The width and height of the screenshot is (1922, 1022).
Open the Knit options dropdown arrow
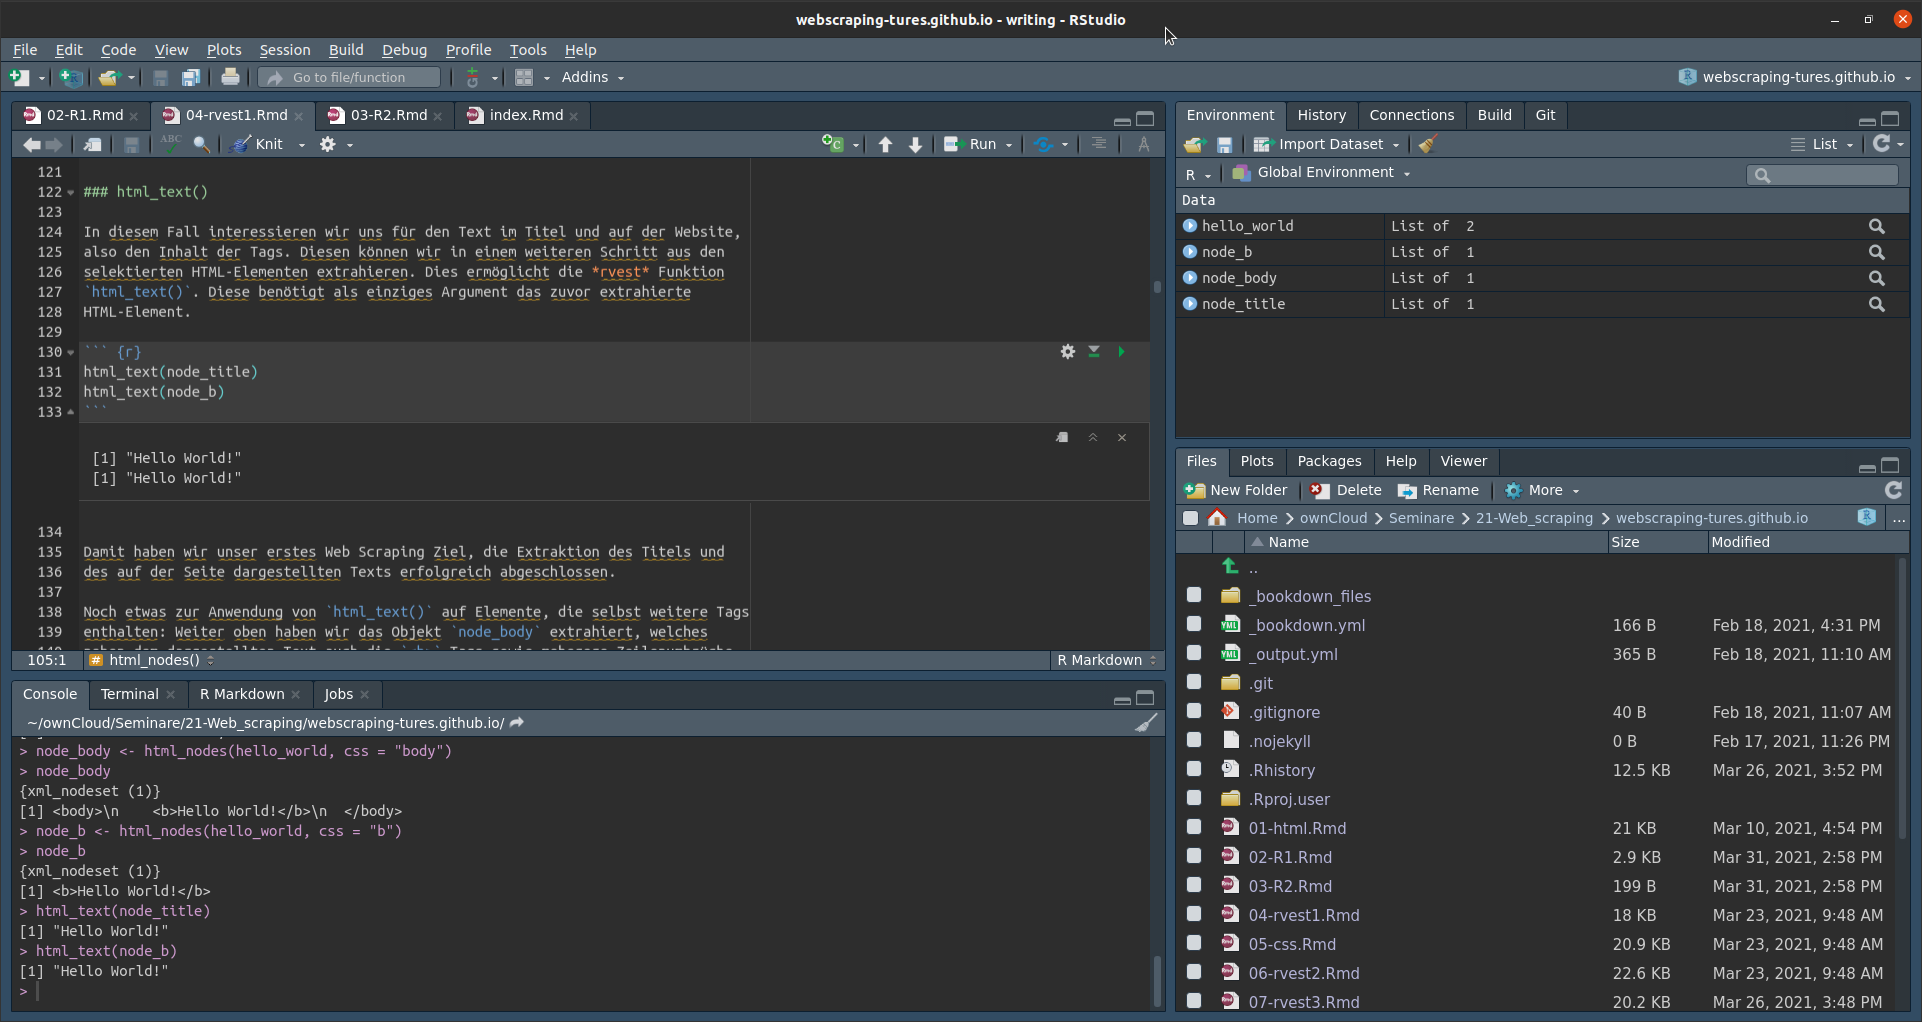pos(301,145)
